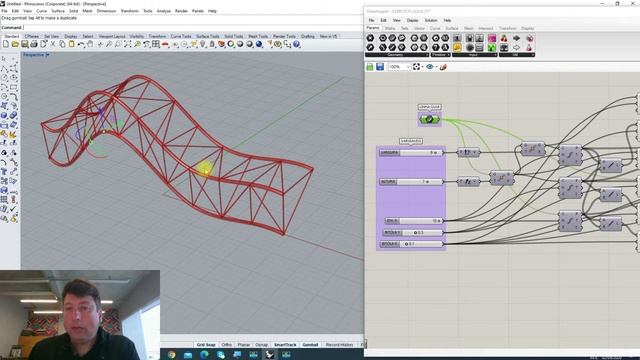Click pink Colour Swatch component icon

(492, 38)
